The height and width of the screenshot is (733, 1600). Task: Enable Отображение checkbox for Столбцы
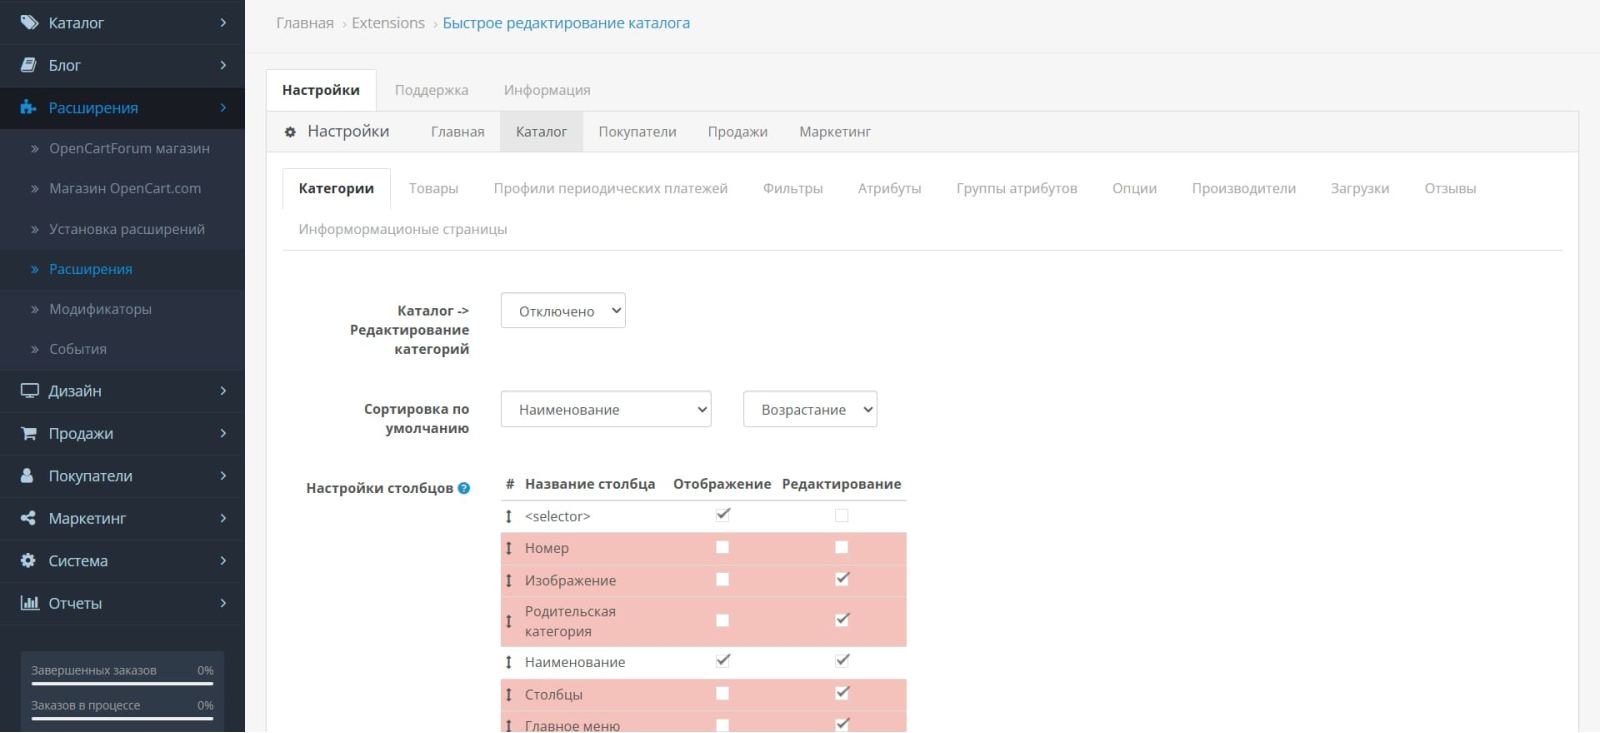coord(723,693)
